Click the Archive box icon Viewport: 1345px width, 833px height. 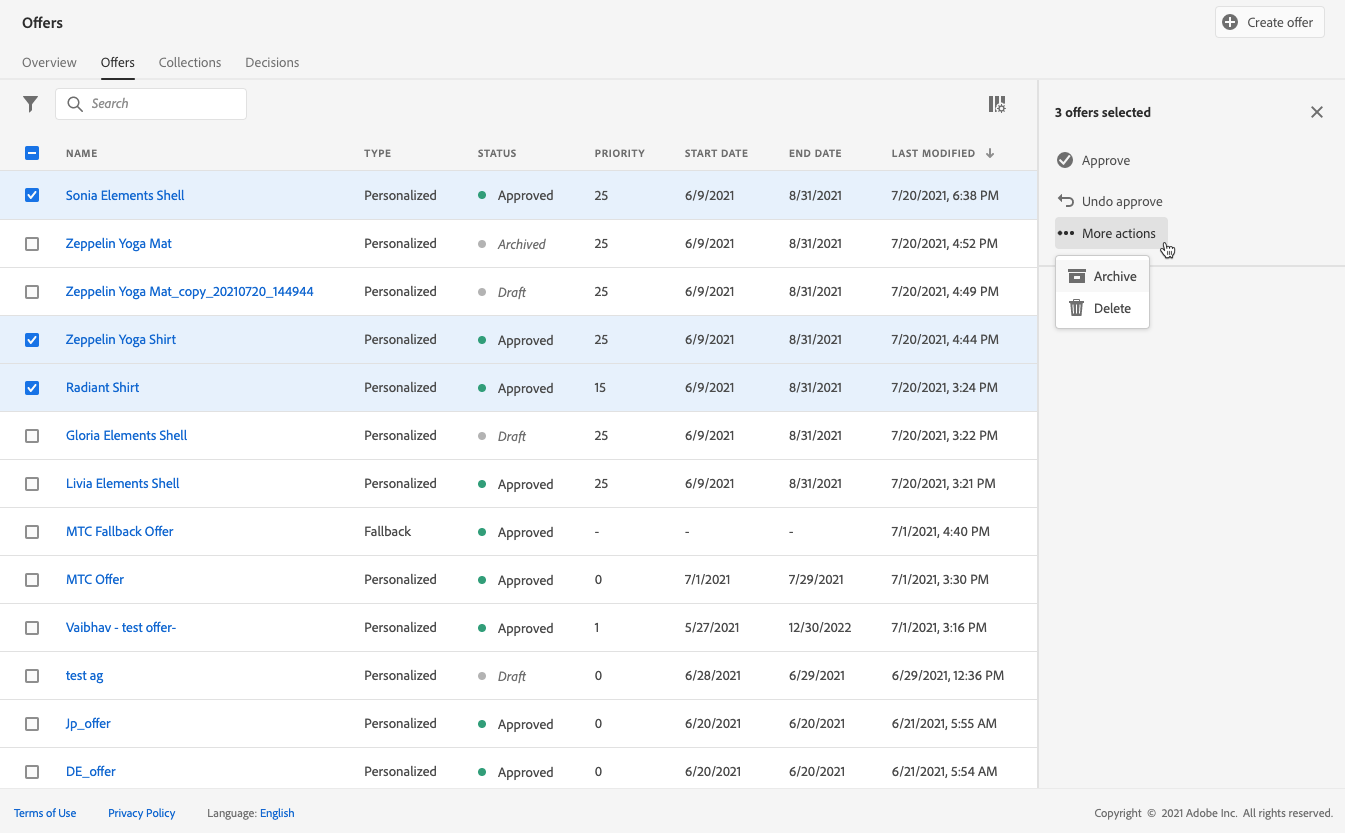[1077, 277]
